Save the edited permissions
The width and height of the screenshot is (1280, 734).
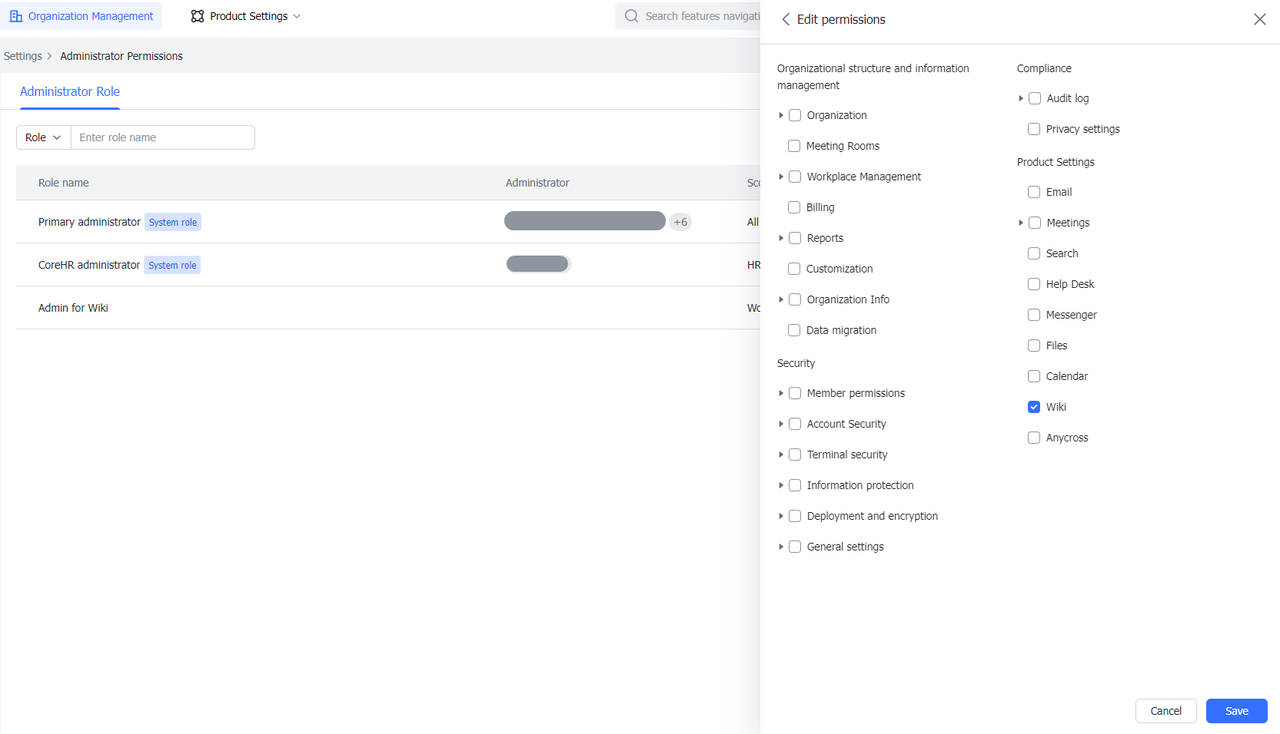[1236, 710]
